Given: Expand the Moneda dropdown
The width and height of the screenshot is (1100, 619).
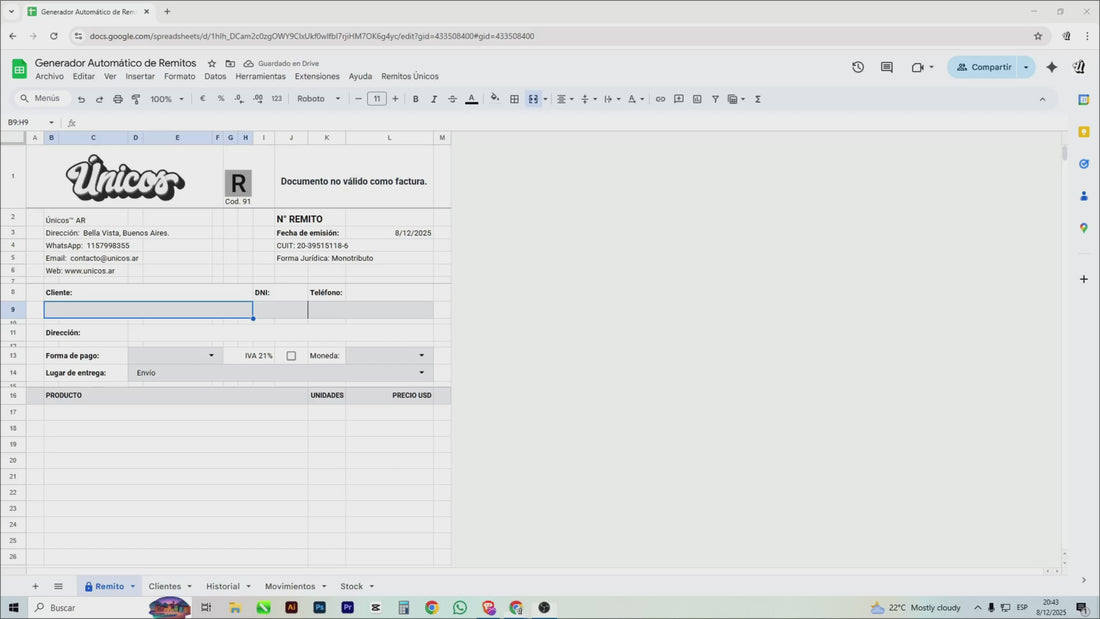Looking at the screenshot, I should 421,356.
